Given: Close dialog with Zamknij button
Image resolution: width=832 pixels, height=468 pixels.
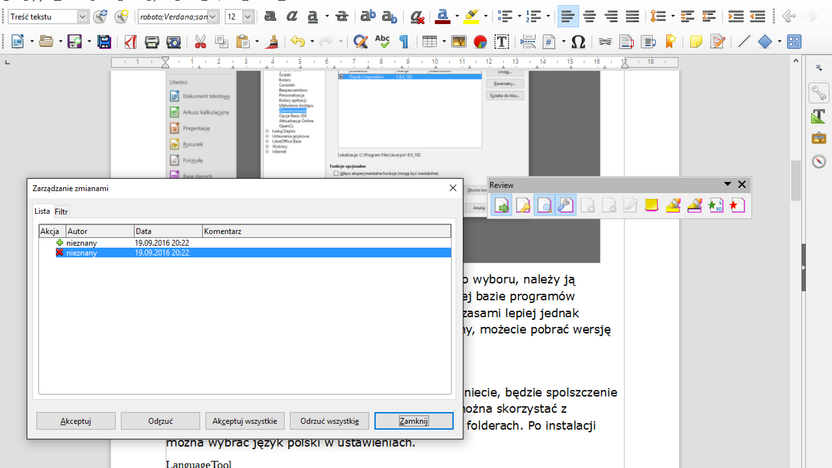Looking at the screenshot, I should coord(414,421).
